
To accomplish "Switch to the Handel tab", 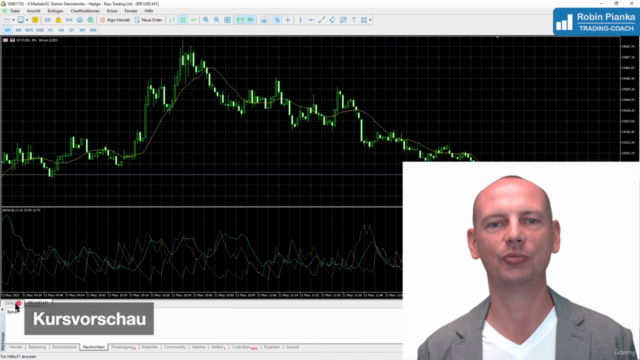I will point(16,347).
